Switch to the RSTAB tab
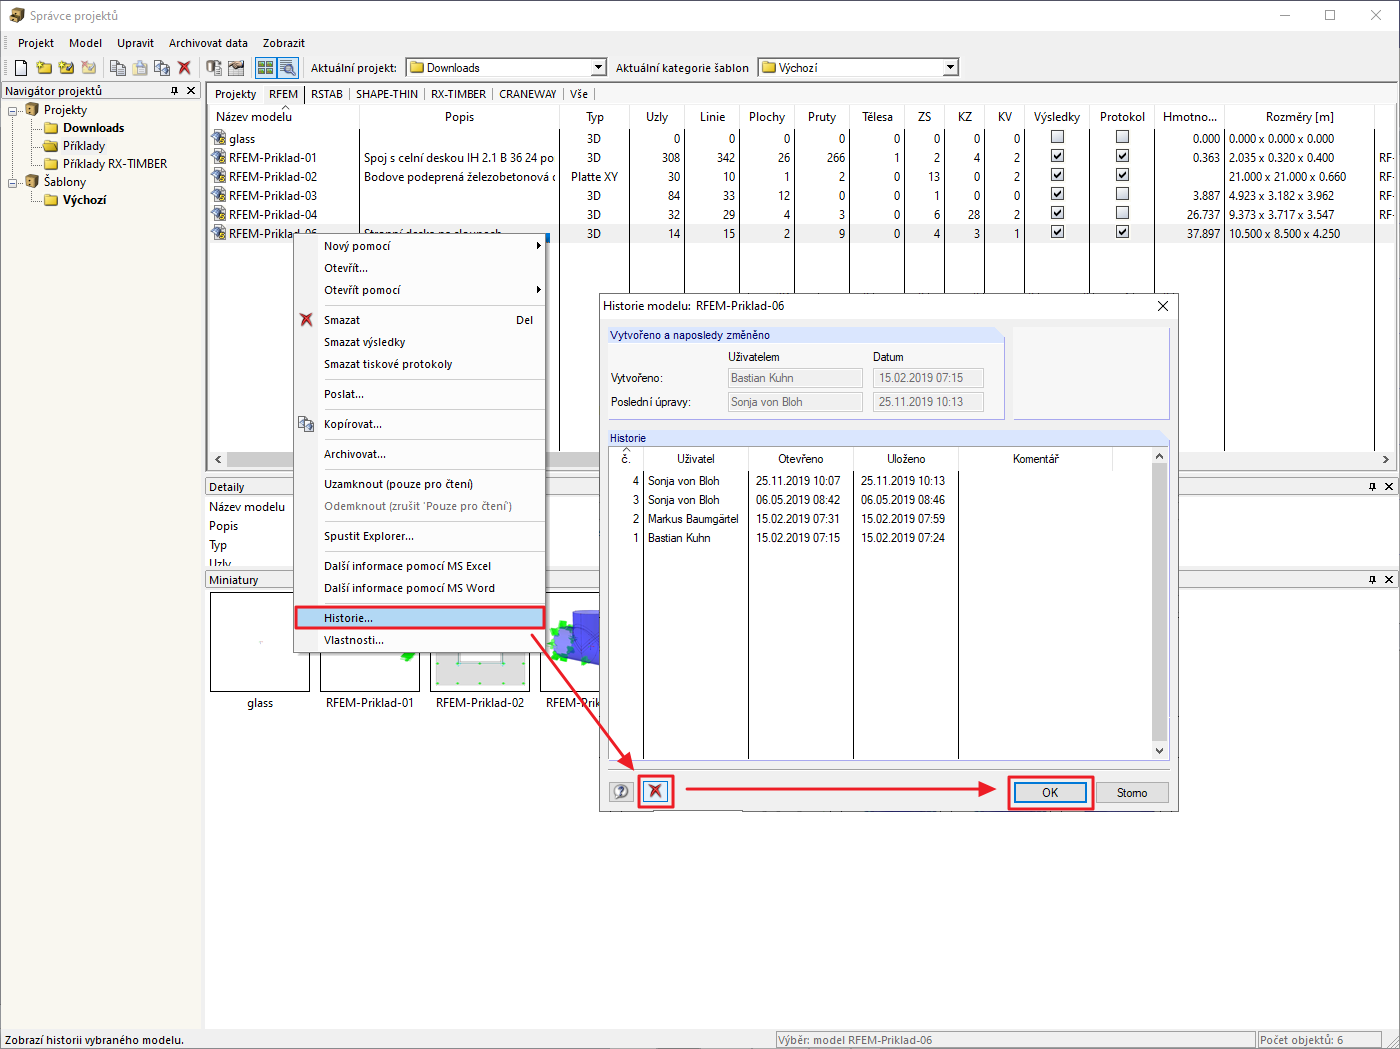 327,94
